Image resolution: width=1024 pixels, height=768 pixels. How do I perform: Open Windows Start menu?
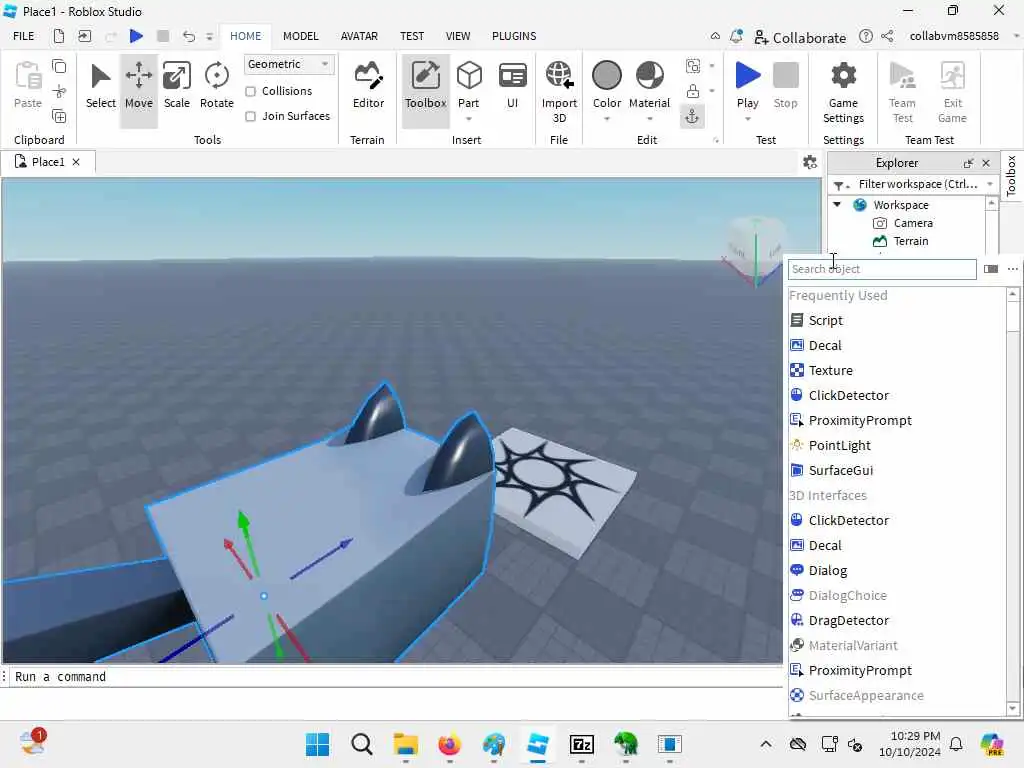(x=317, y=744)
